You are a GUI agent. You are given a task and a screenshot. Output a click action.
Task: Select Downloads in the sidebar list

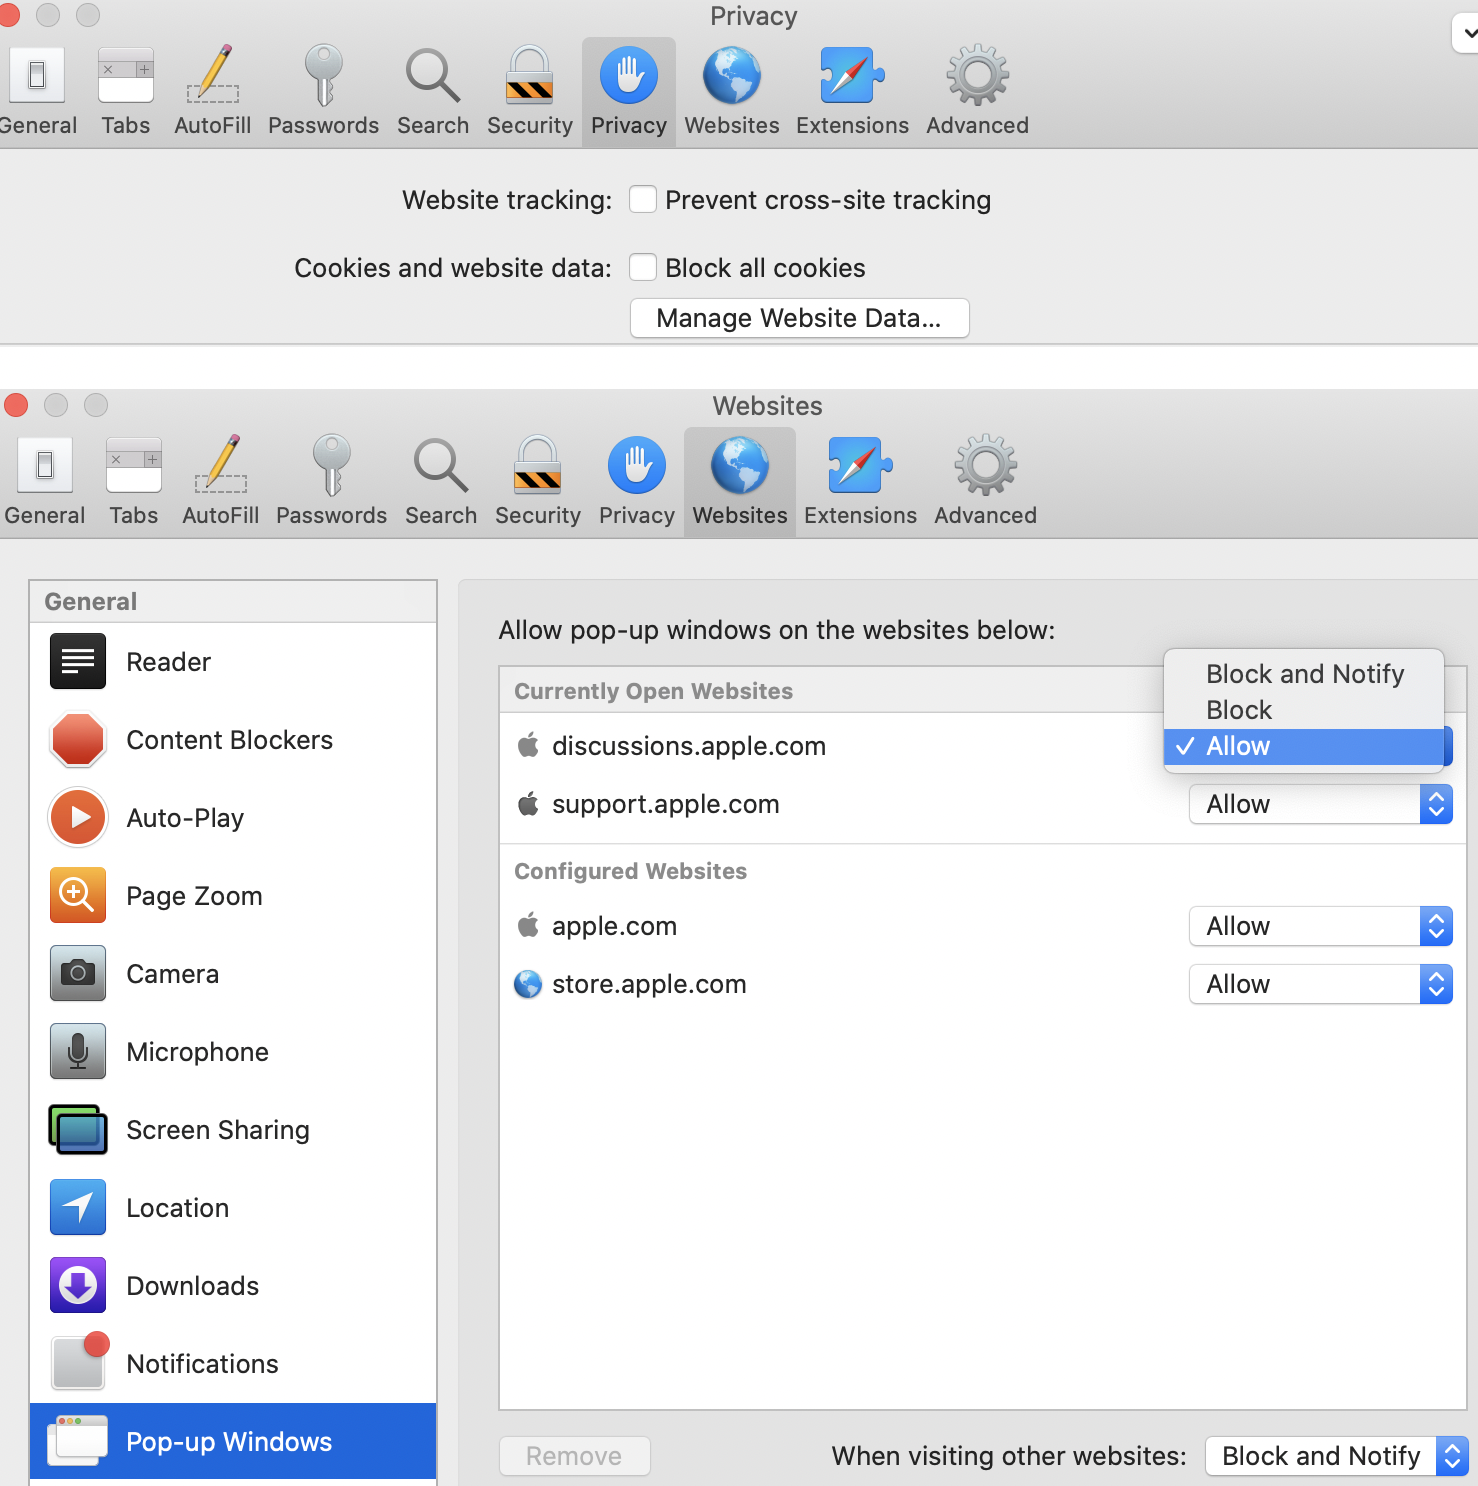pyautogui.click(x=233, y=1286)
